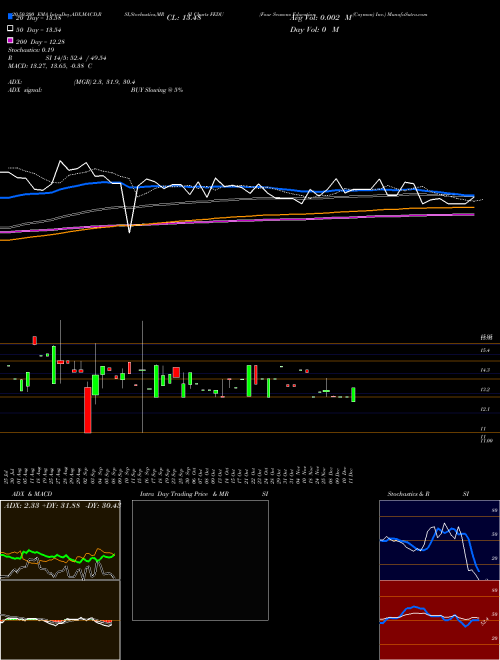Click the 'BUY Slowing @ 5%' ADX signal

157,90
